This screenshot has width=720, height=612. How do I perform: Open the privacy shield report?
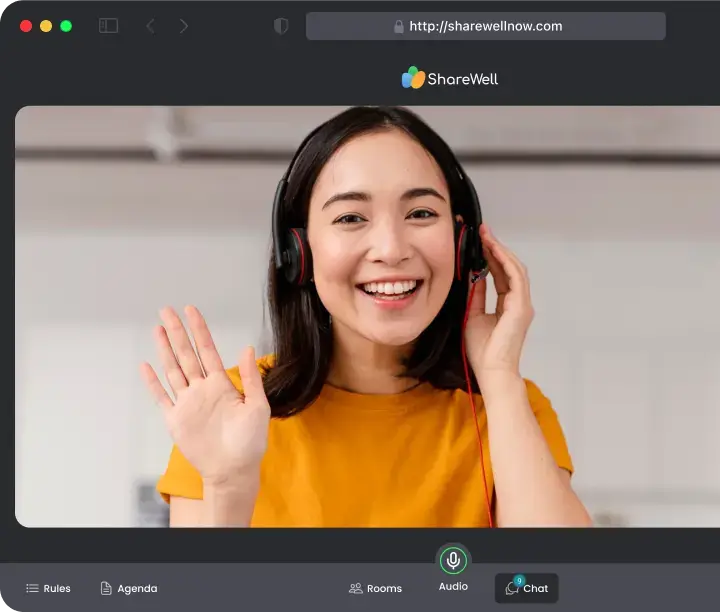coord(281,26)
